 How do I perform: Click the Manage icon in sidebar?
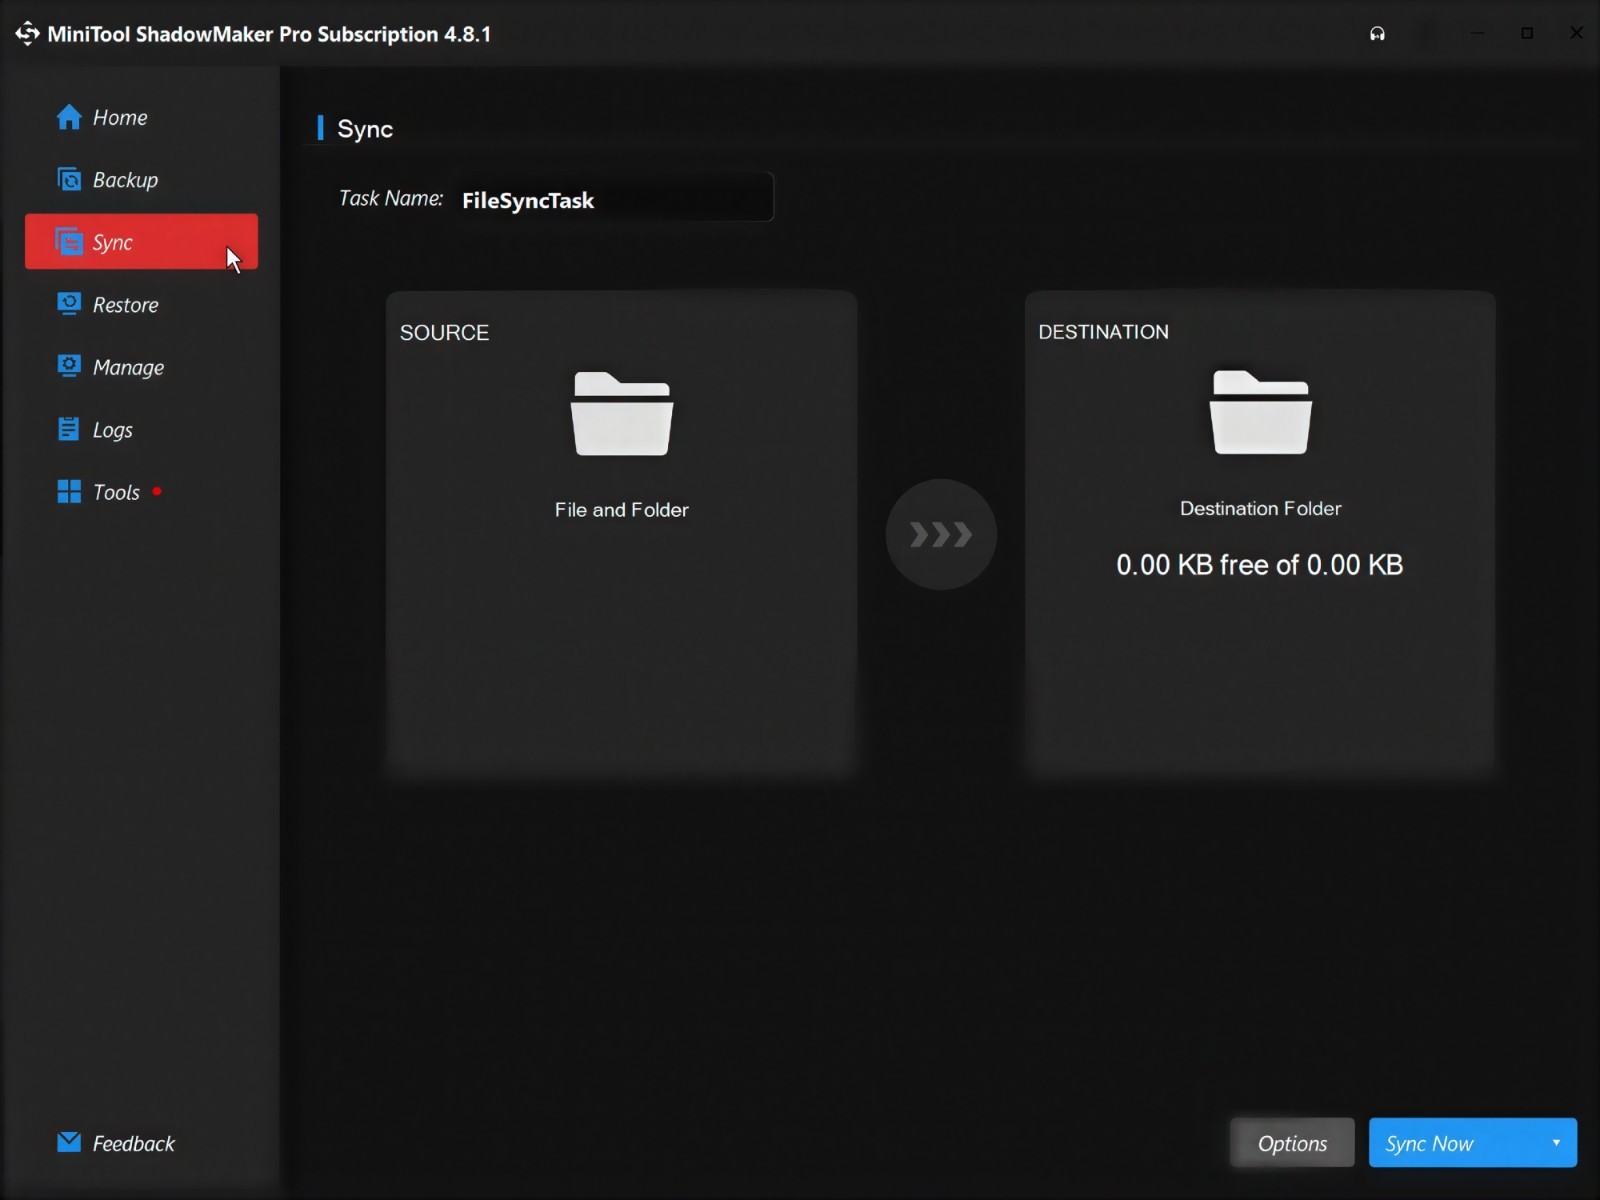(69, 367)
